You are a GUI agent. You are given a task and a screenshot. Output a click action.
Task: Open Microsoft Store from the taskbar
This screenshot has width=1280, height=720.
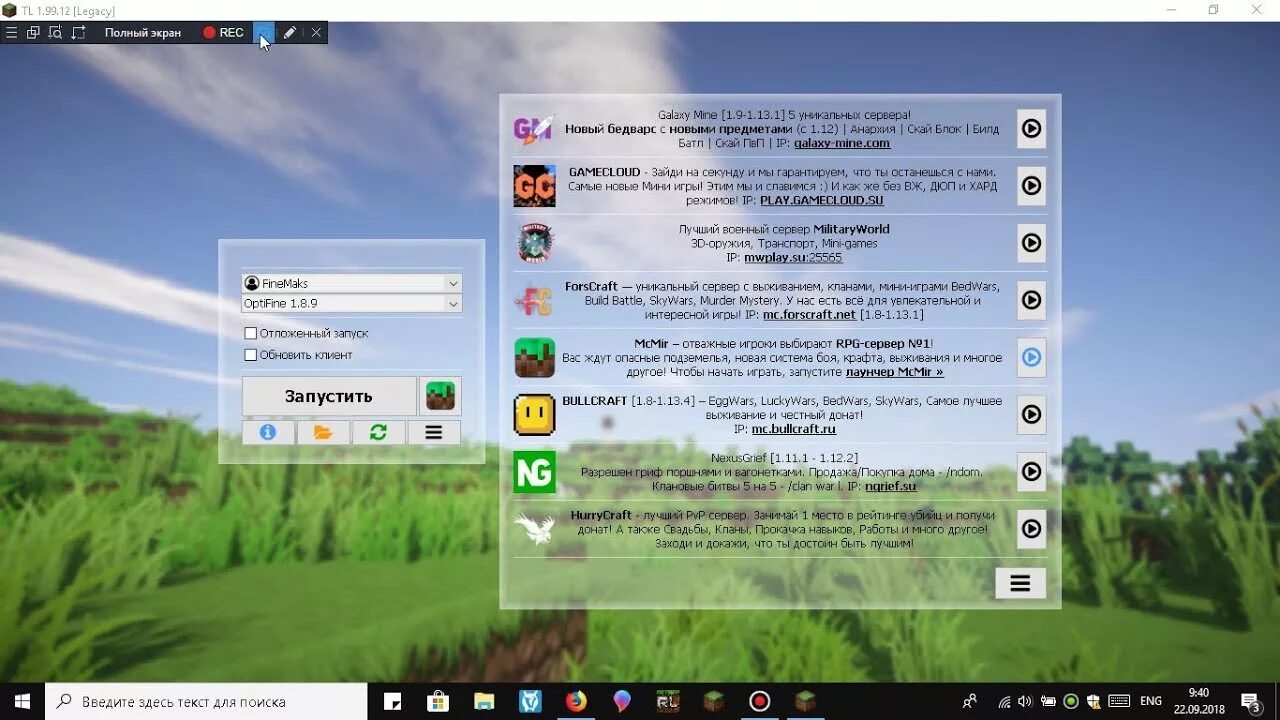(x=438, y=702)
